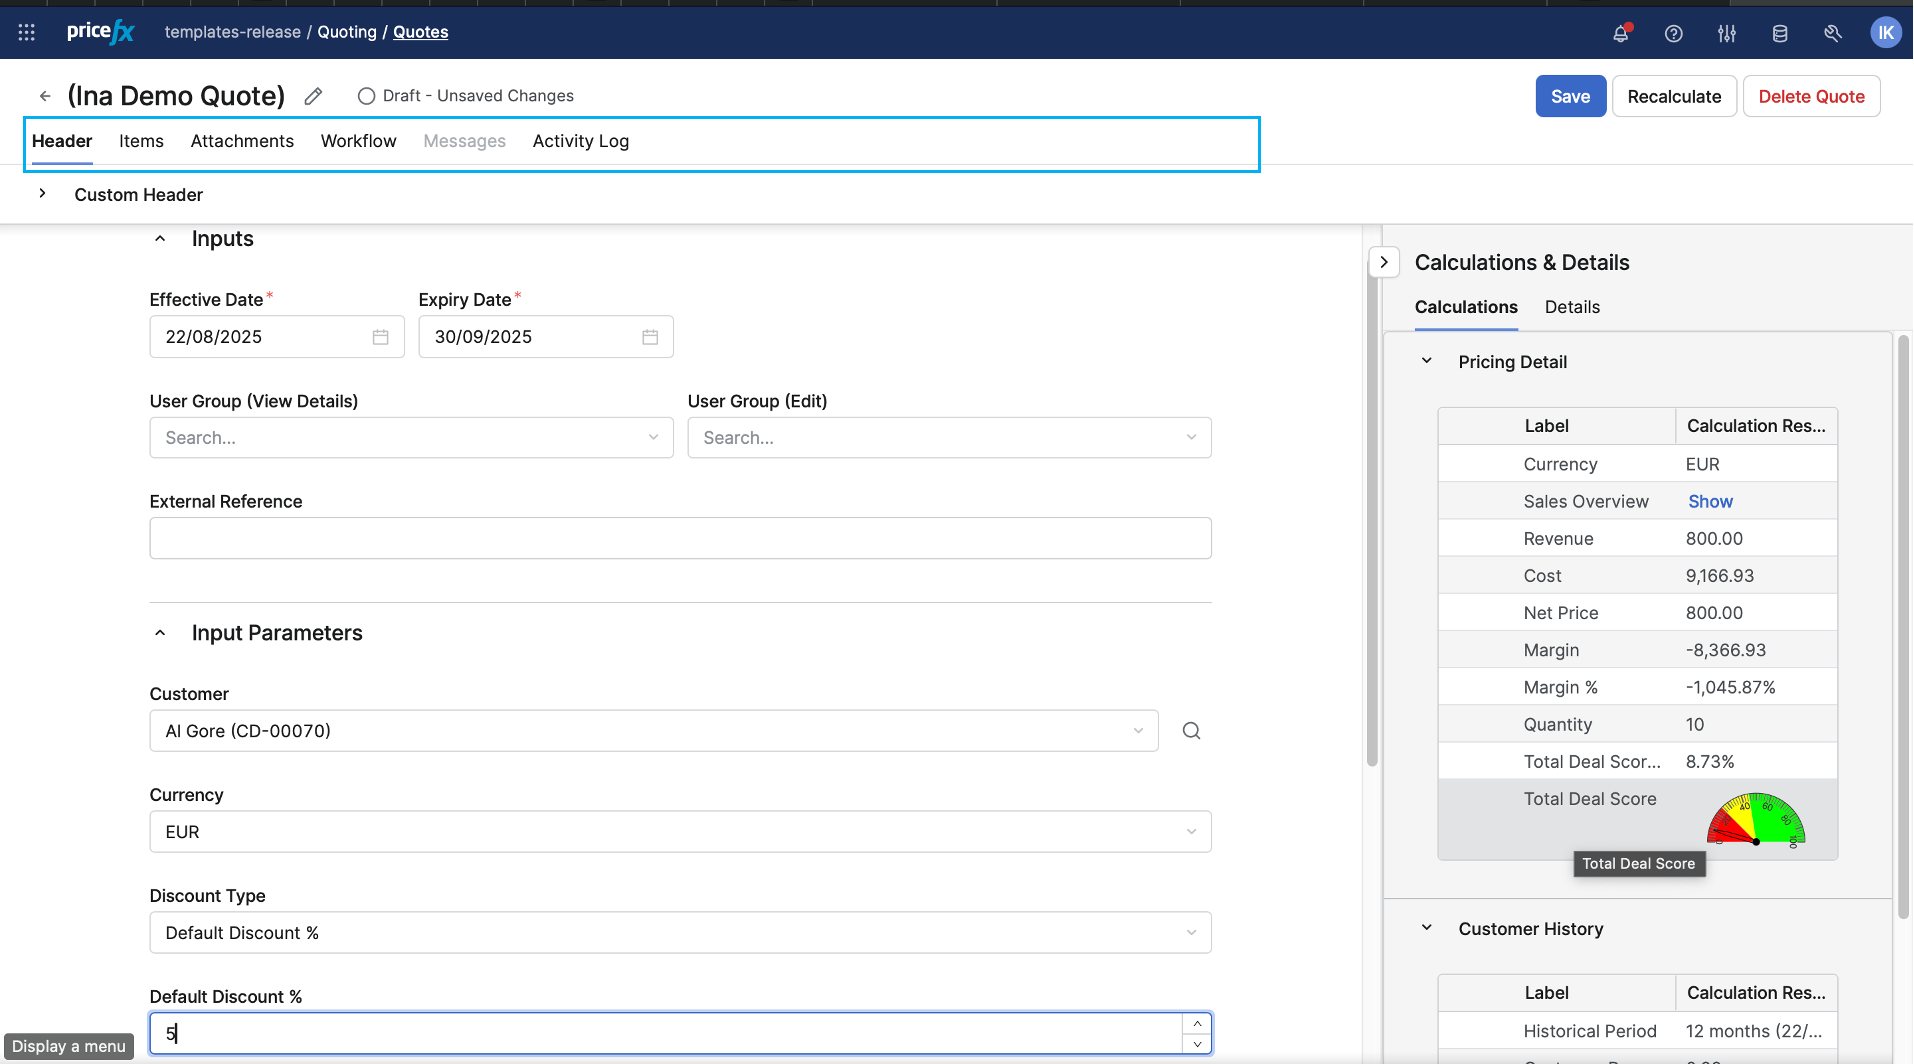Viewport: 1914px width, 1064px height.
Task: Click the database icon in top bar
Action: [1779, 33]
